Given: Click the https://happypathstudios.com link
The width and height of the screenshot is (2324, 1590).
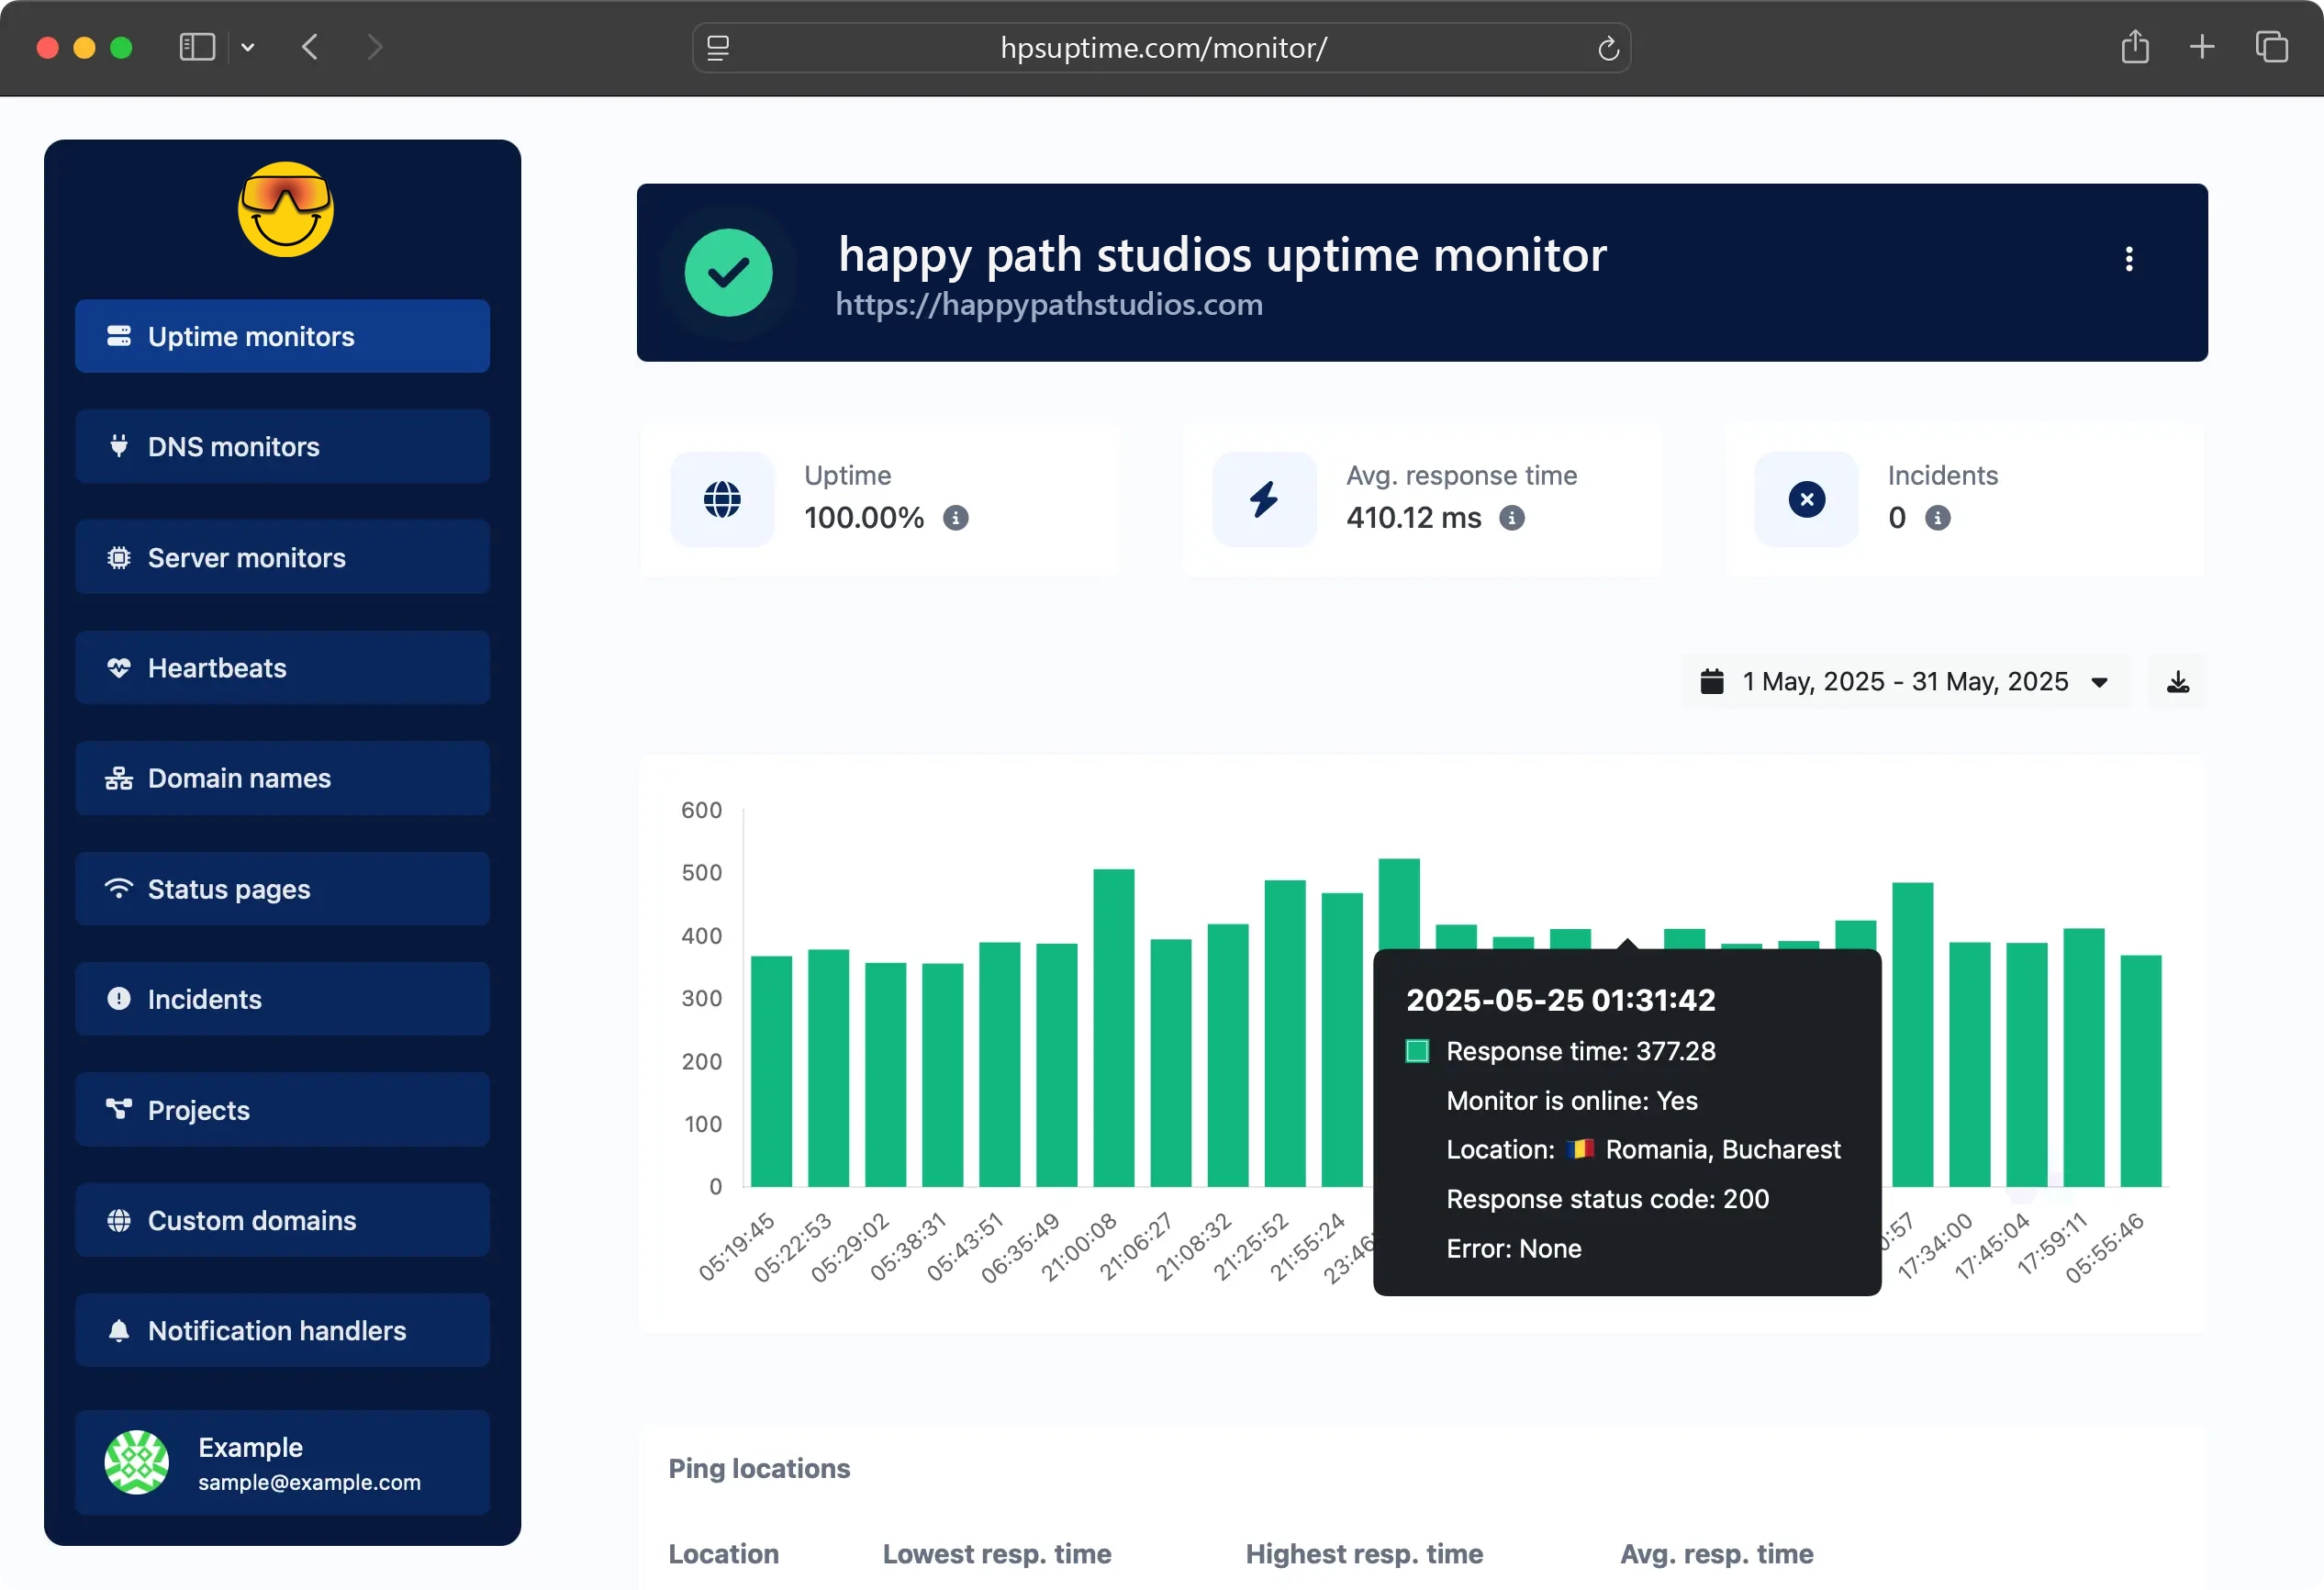Looking at the screenshot, I should click(1048, 305).
